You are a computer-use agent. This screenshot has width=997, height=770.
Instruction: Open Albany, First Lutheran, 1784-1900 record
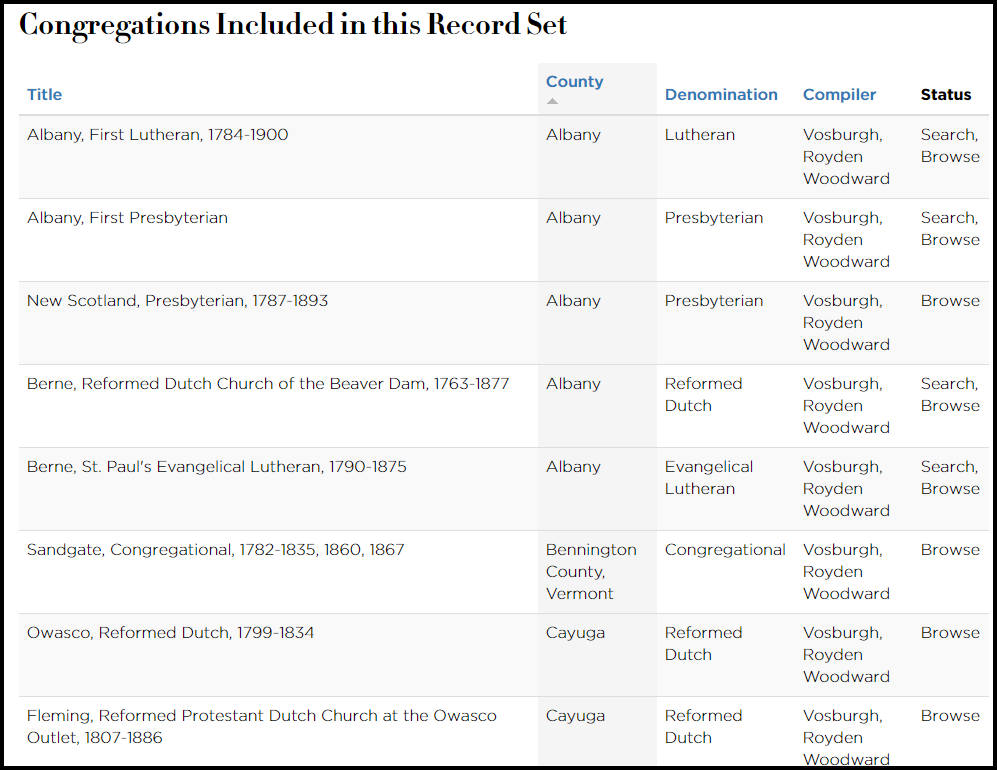[x=157, y=135]
